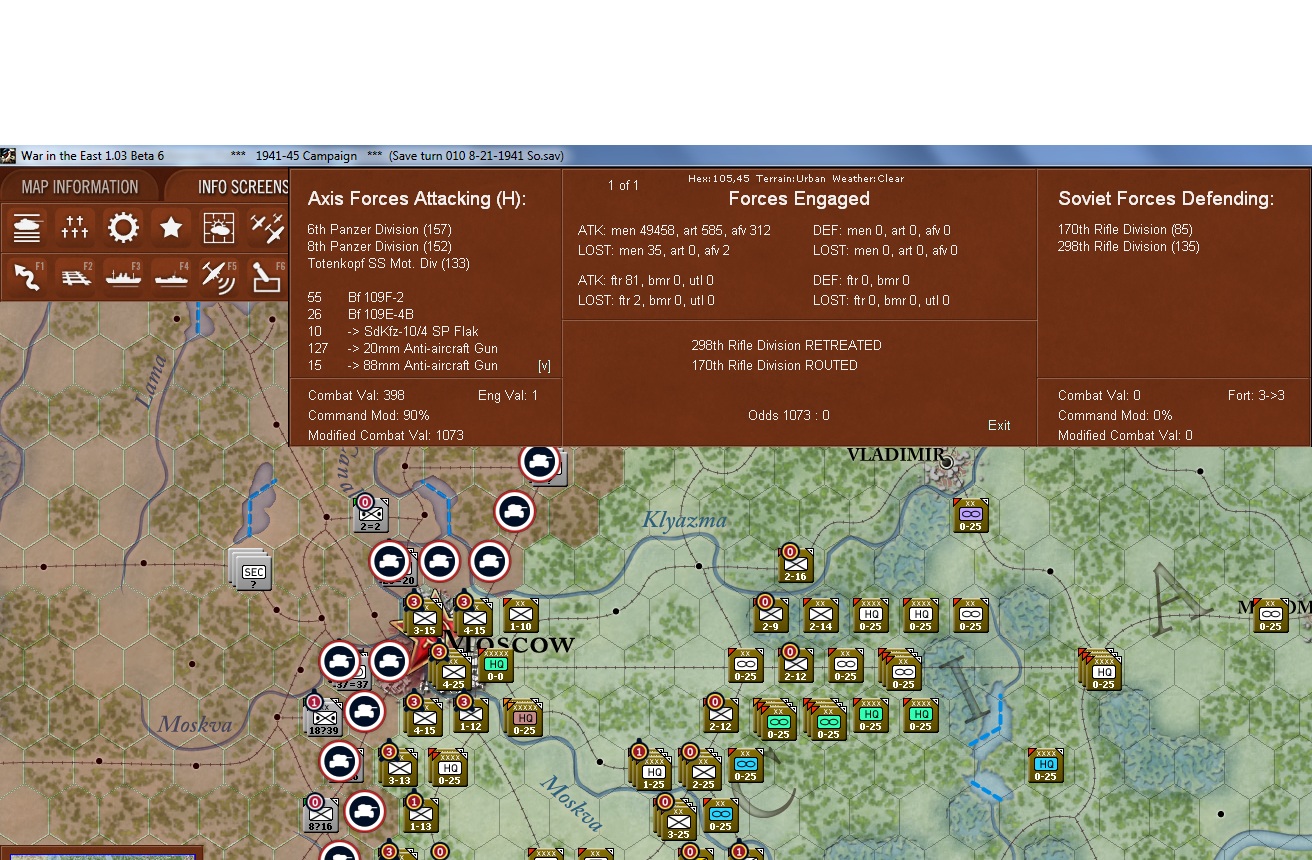Select the German infantry unit marked 8?16

pos(321,816)
